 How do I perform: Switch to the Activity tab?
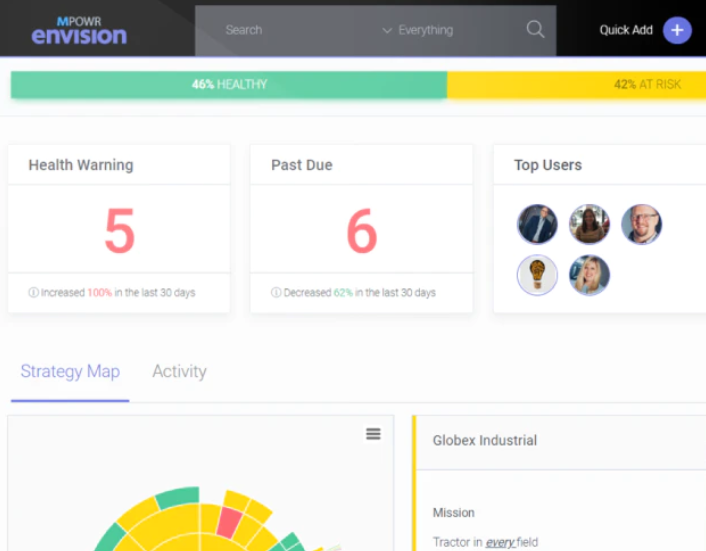point(179,372)
